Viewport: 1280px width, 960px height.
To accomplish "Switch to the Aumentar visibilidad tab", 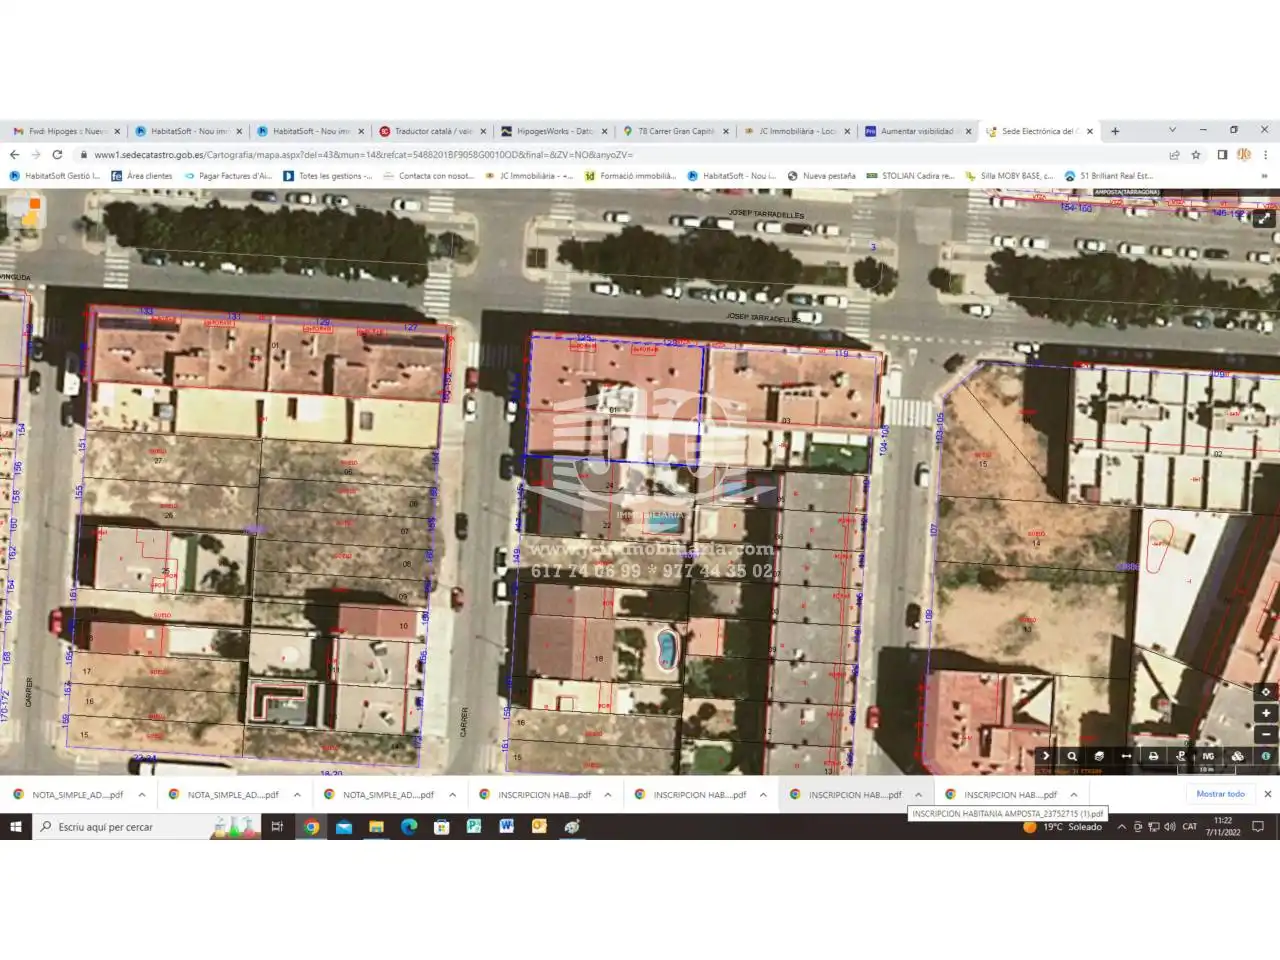I will (x=919, y=131).
